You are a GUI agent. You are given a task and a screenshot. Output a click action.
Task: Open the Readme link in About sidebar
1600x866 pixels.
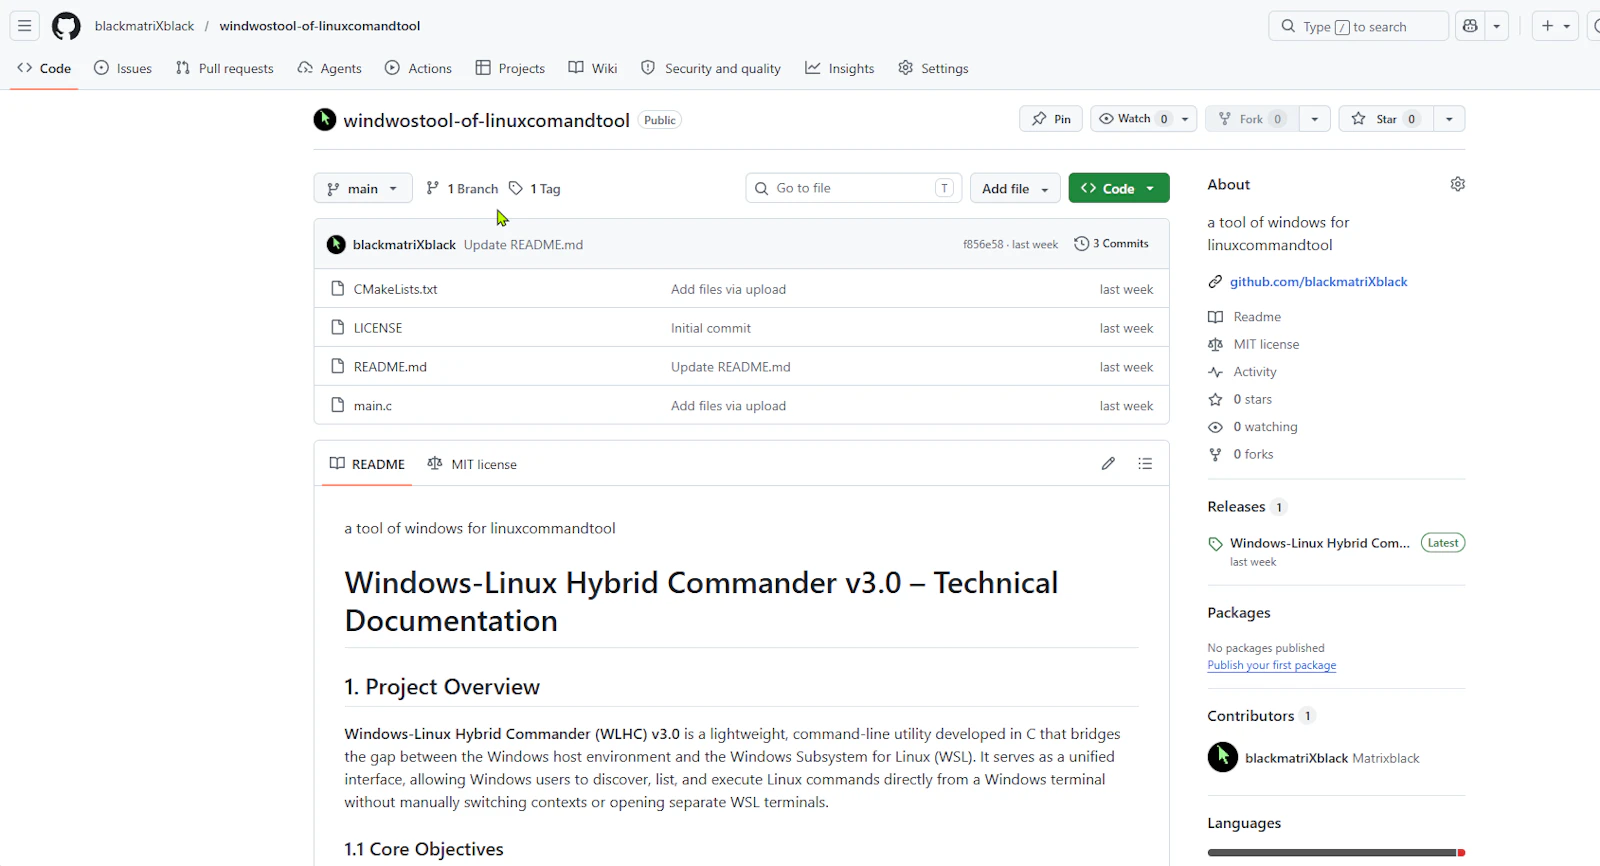tap(1257, 317)
